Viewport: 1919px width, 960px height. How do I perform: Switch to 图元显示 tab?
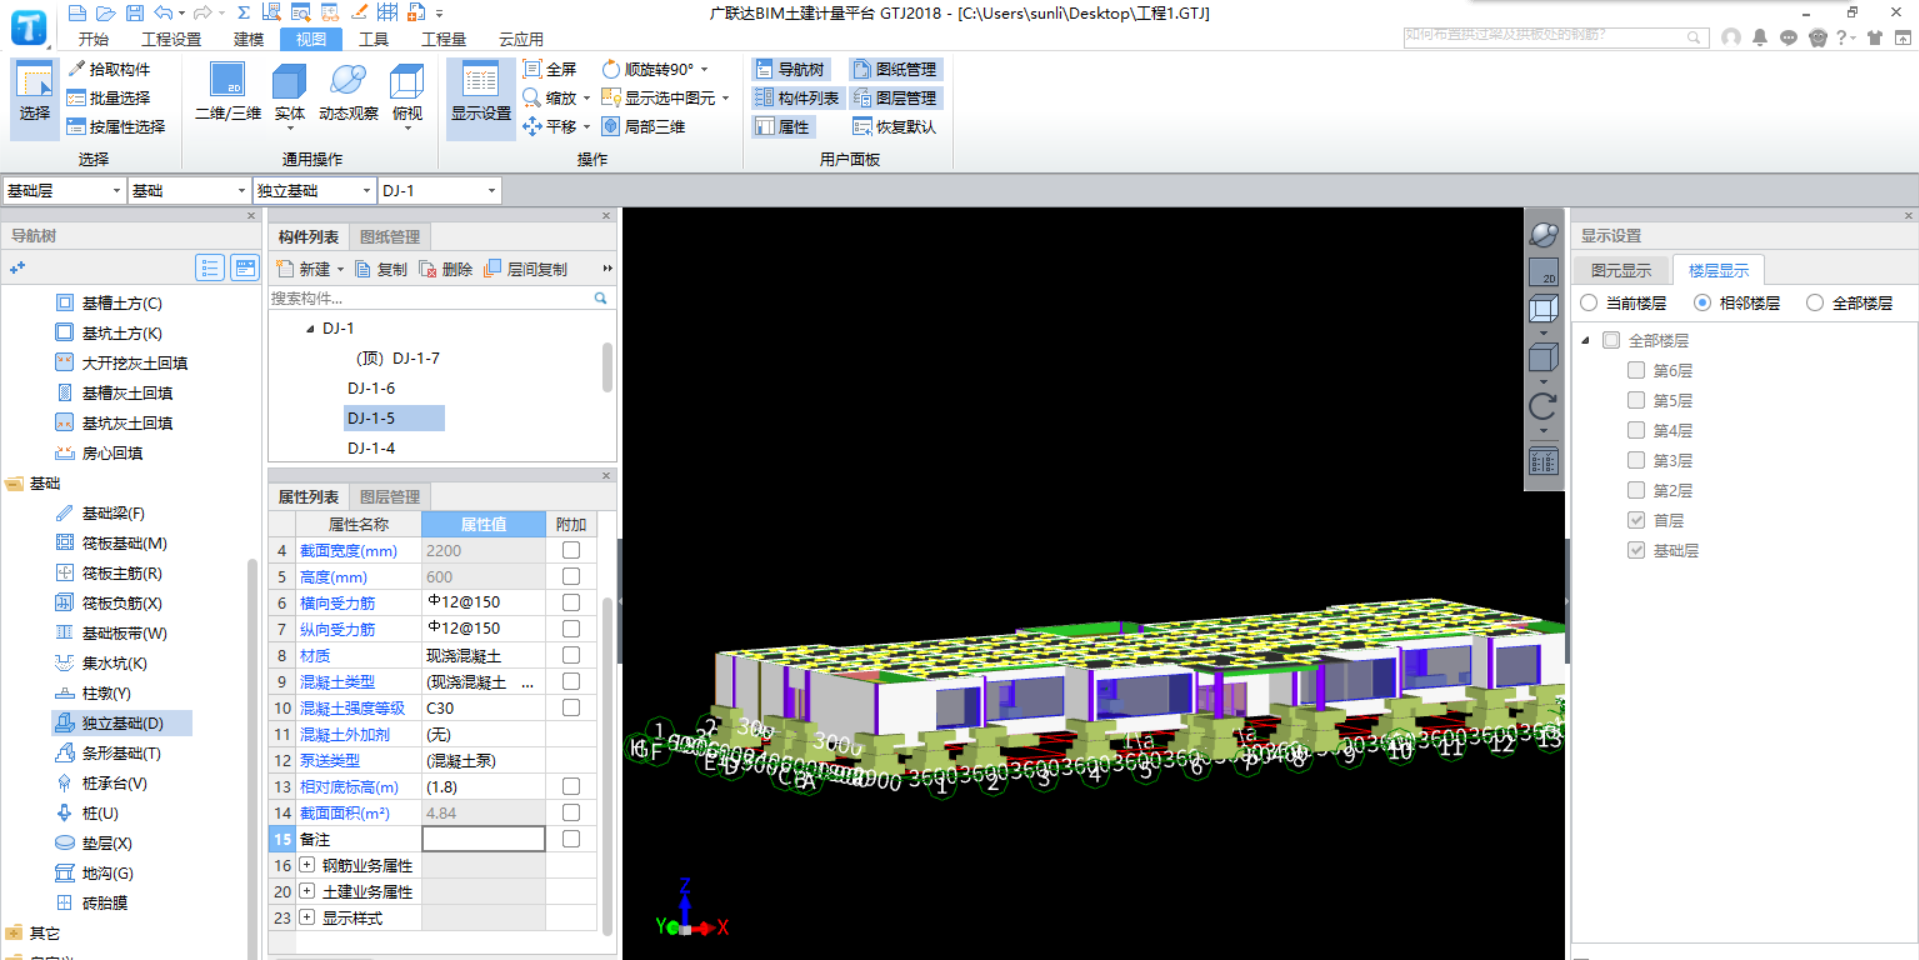pyautogui.click(x=1622, y=270)
